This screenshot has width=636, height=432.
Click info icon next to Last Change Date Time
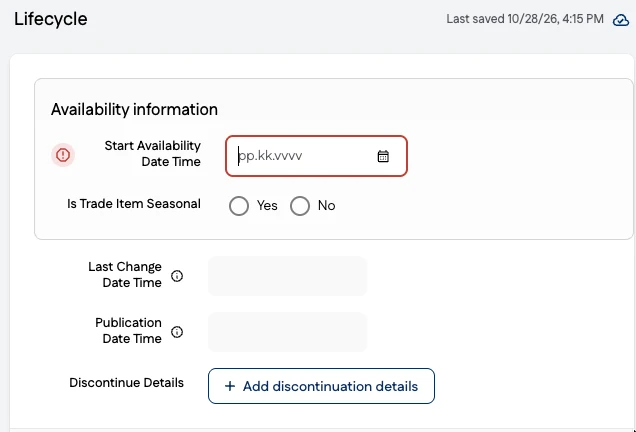click(x=177, y=276)
